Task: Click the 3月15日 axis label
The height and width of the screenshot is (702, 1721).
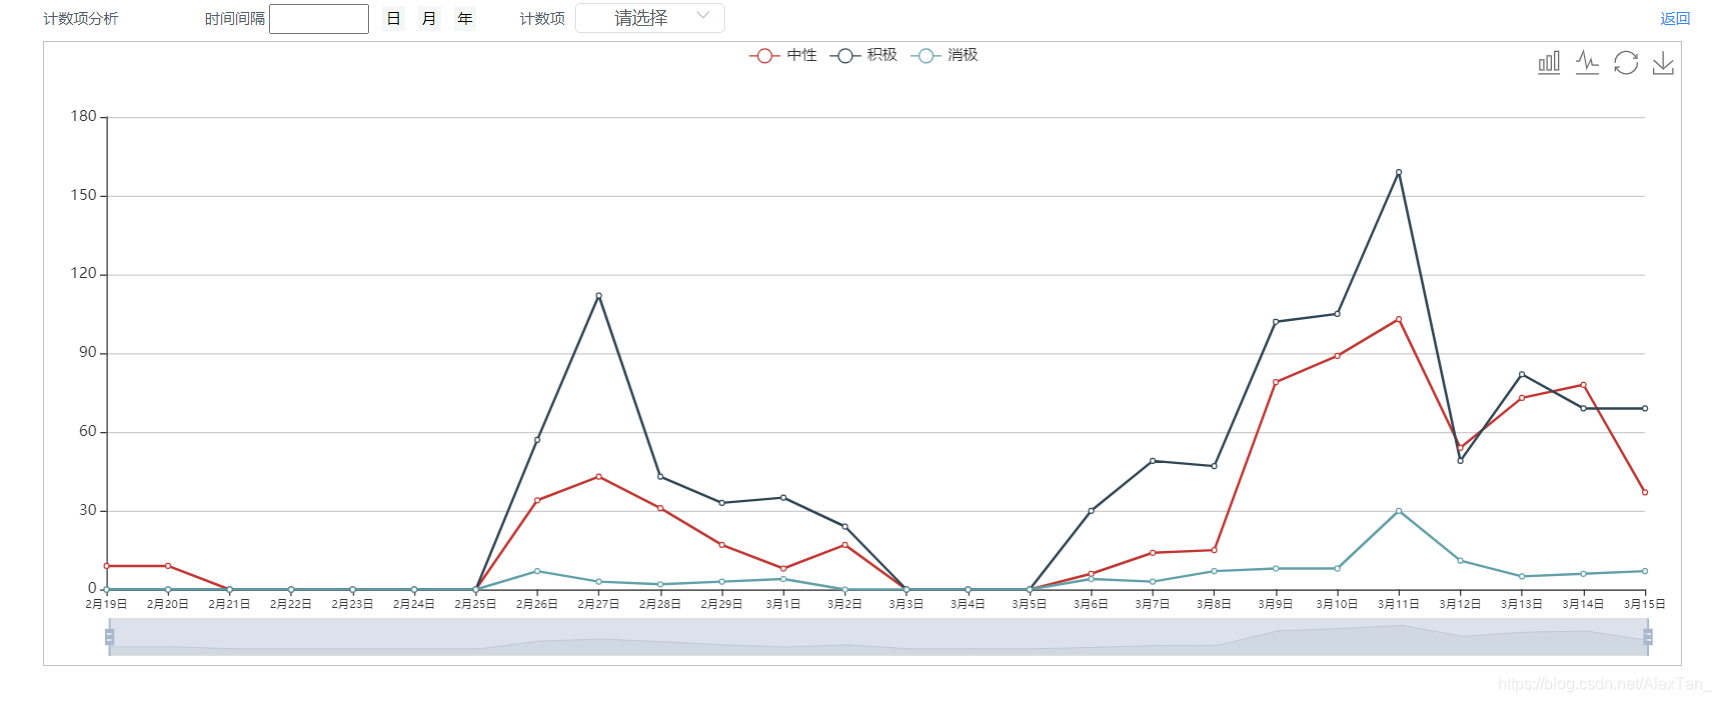Action: click(1645, 604)
